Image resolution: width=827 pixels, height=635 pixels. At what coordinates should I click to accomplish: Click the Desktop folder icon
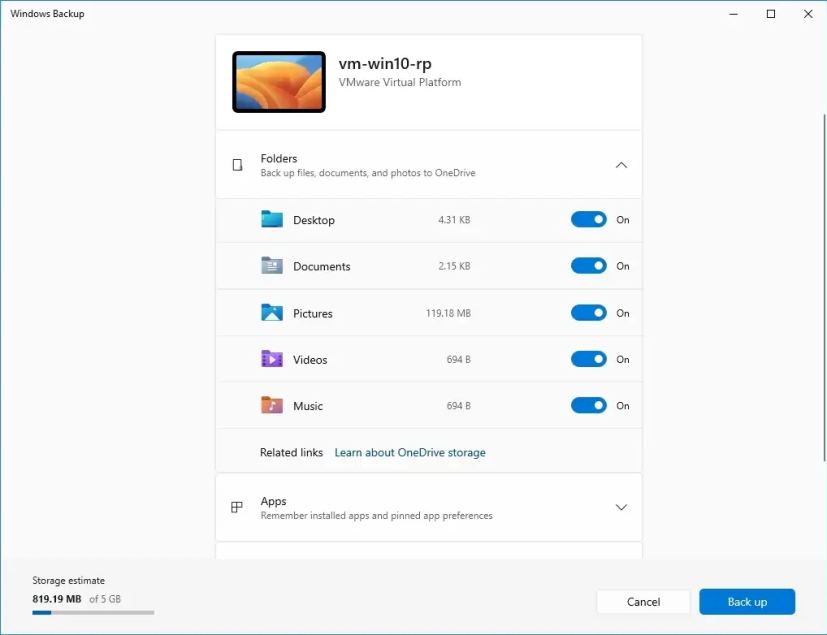click(x=272, y=219)
